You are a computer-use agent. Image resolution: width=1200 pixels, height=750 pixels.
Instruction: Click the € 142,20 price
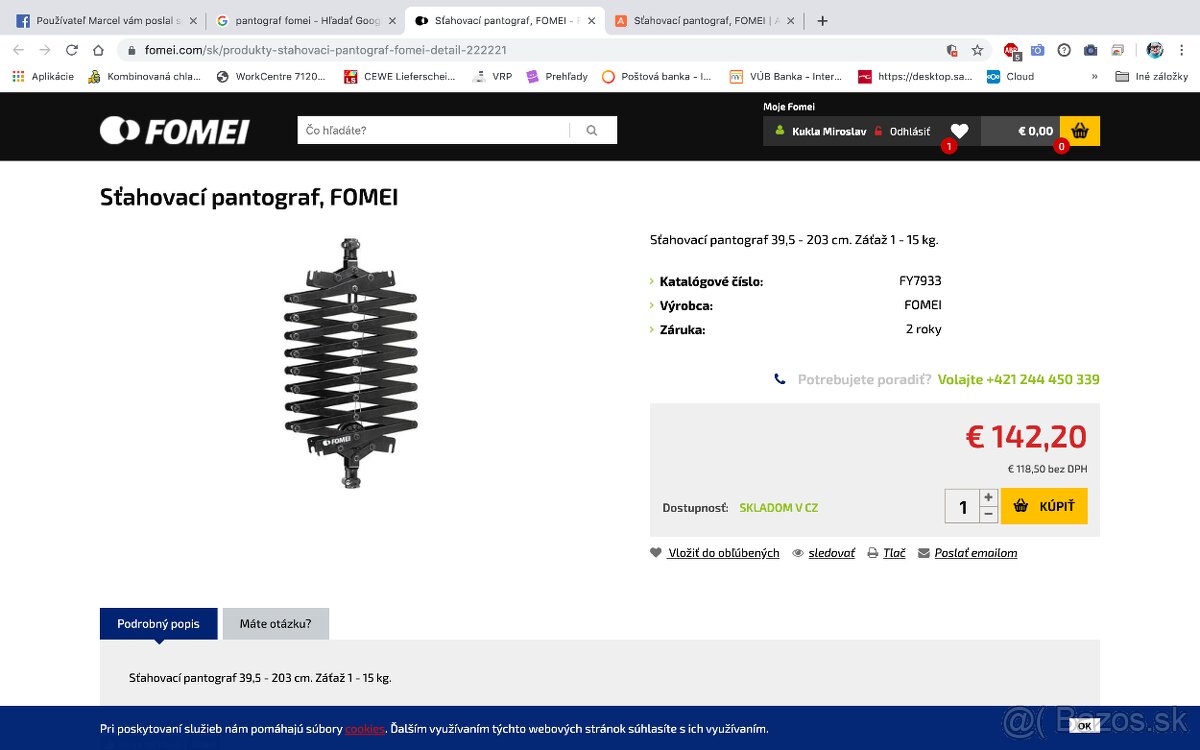point(1026,436)
